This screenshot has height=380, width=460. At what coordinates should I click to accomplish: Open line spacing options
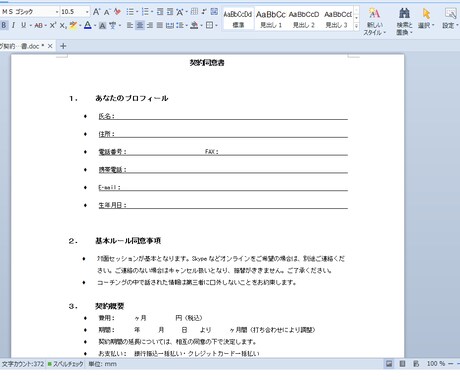coord(180,25)
